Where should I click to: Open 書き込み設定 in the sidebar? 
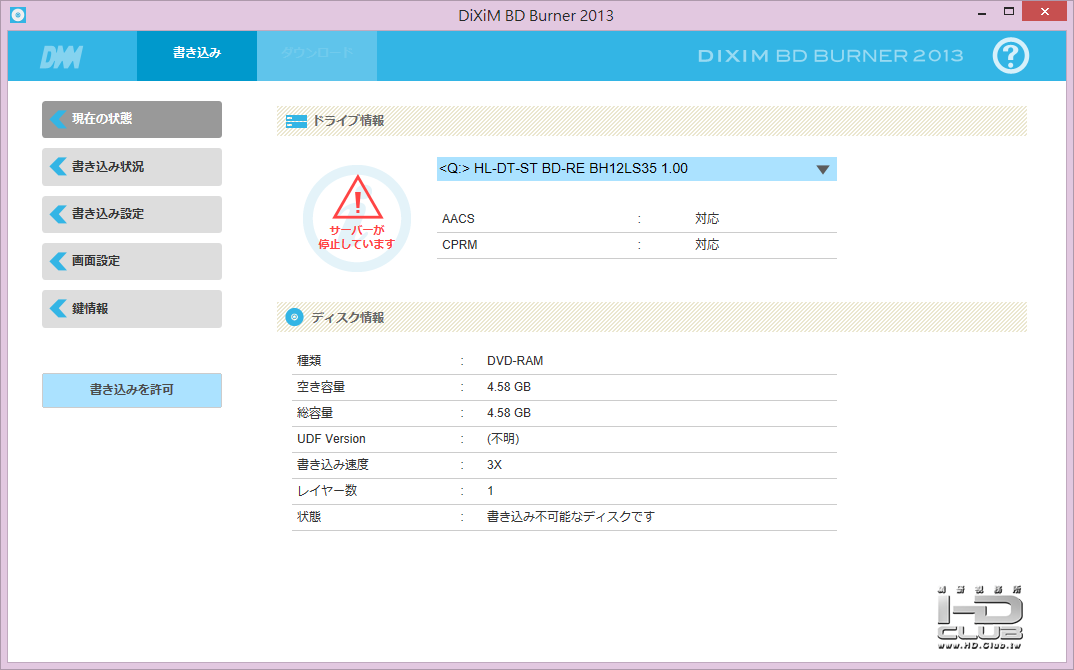(x=132, y=214)
